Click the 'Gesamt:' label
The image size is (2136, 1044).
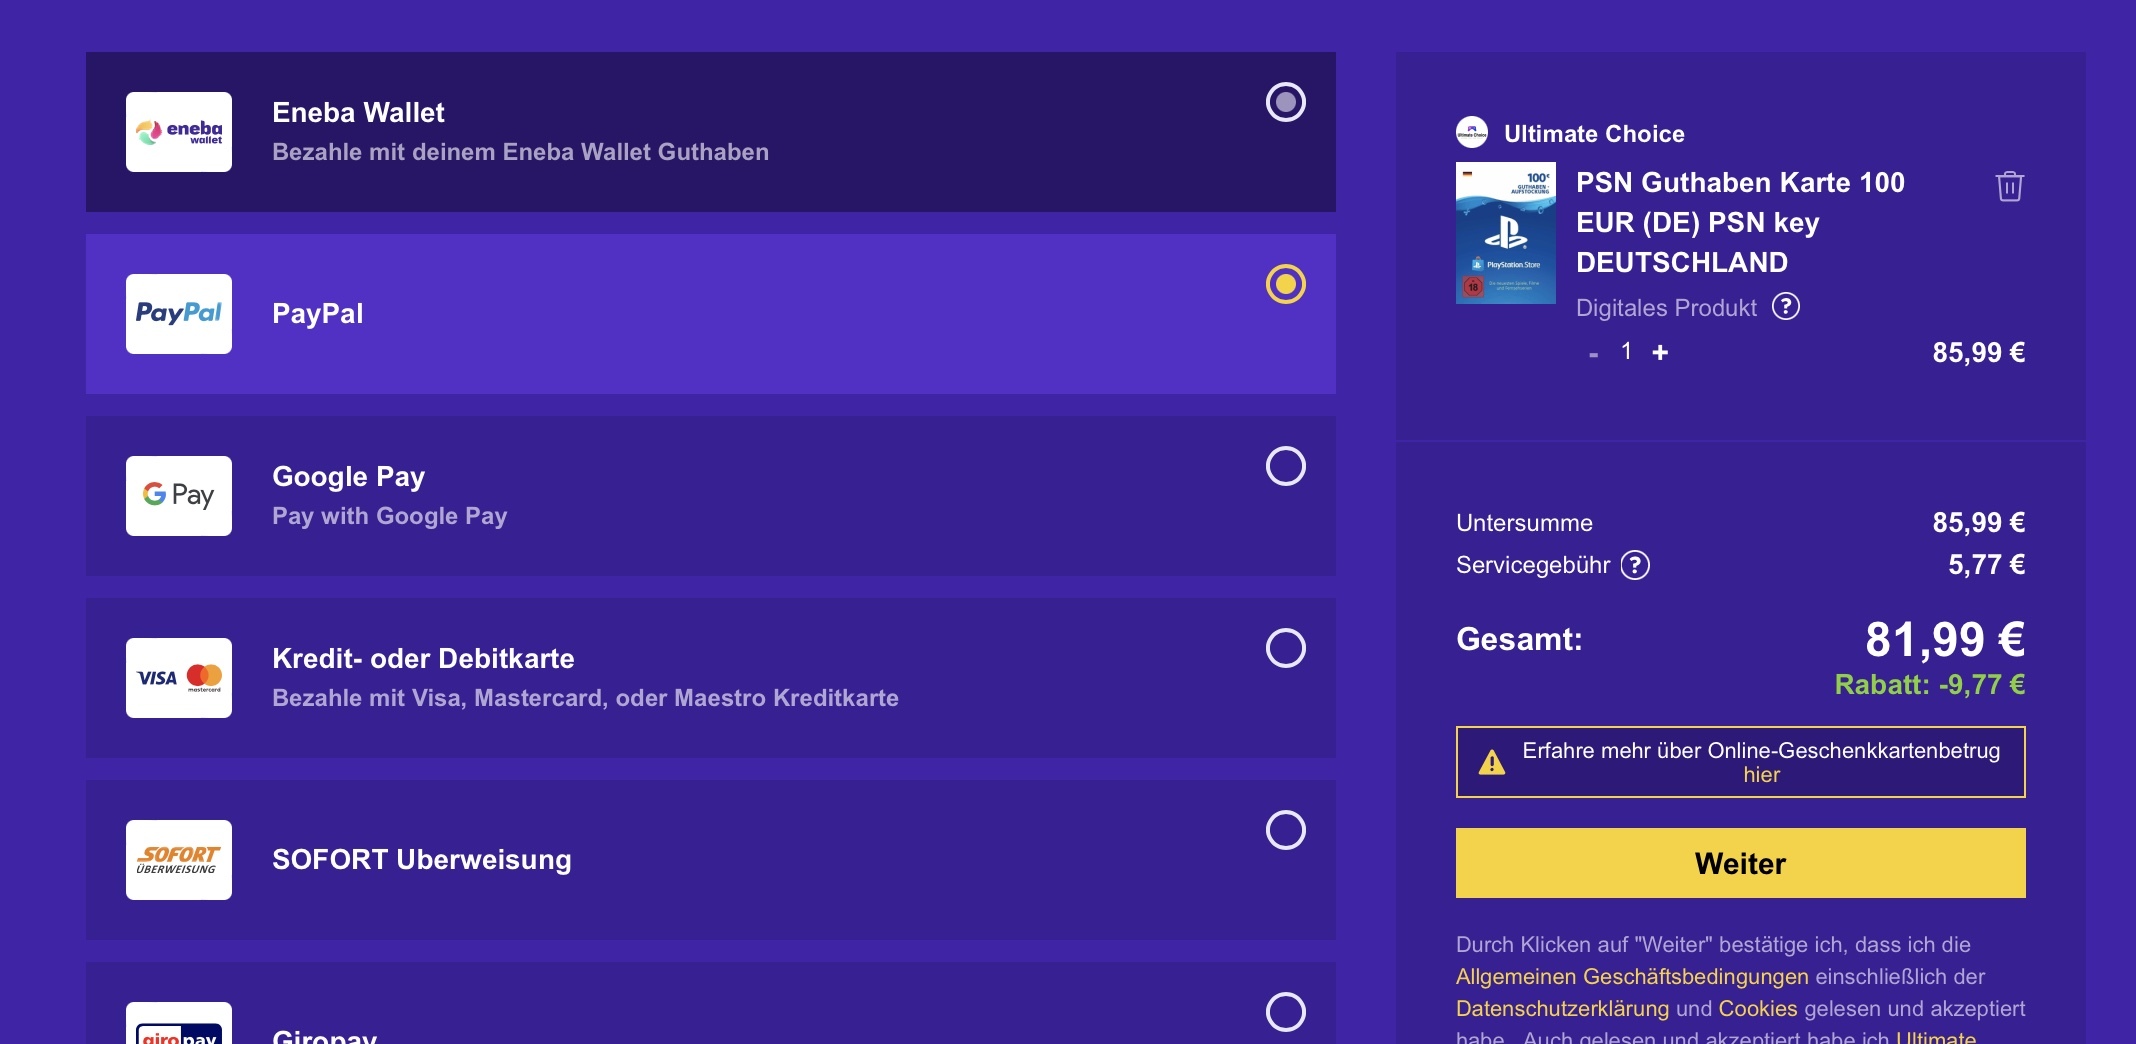tap(1519, 639)
